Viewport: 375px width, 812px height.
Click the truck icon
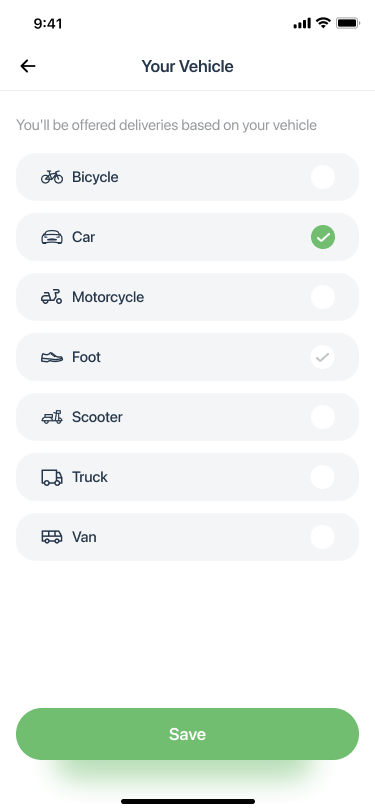[52, 477]
